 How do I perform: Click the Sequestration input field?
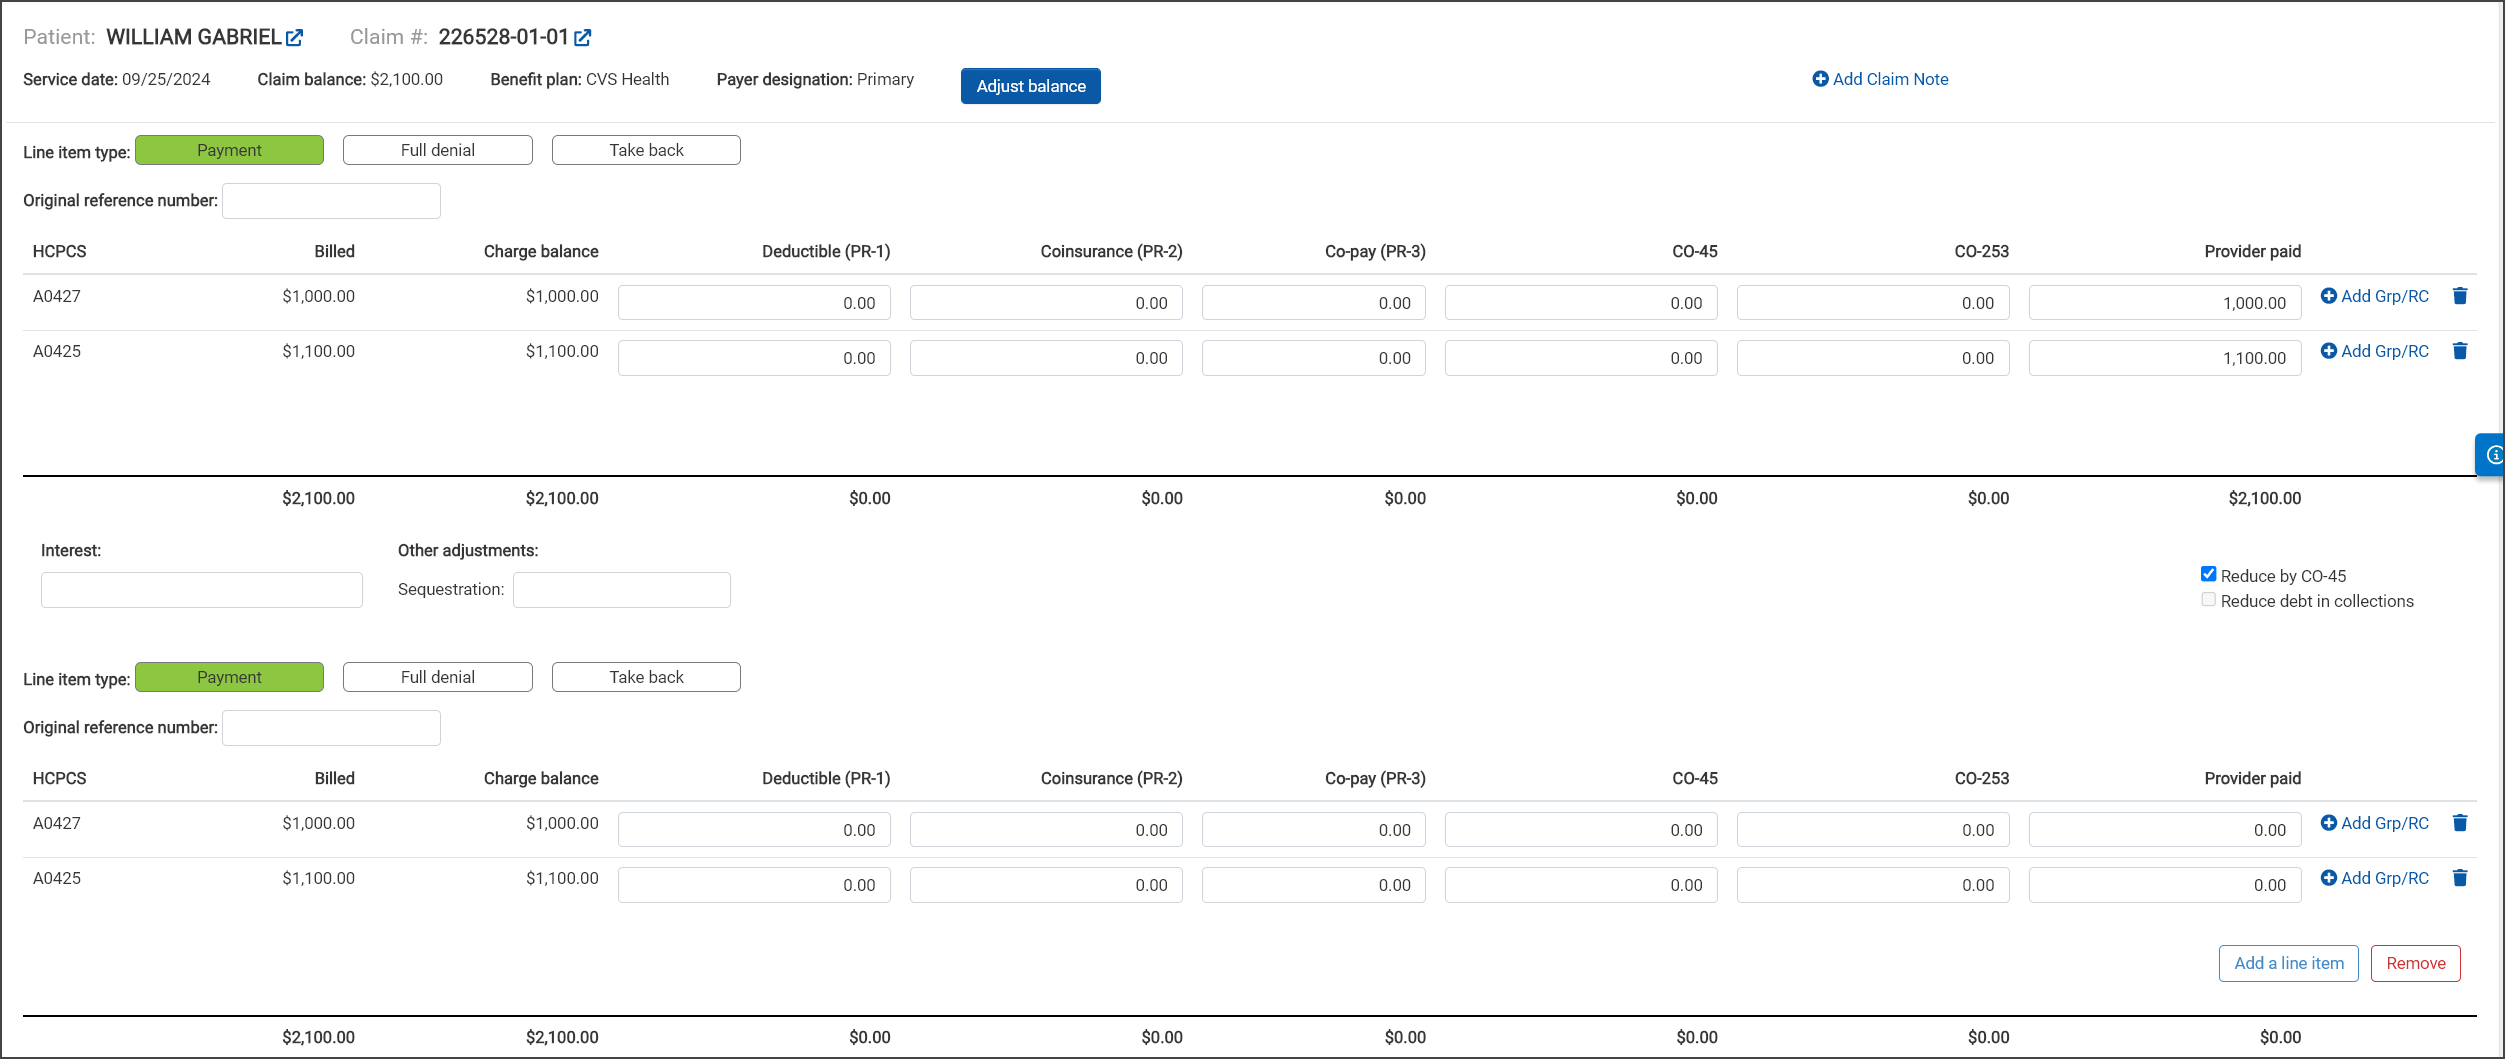tap(621, 590)
